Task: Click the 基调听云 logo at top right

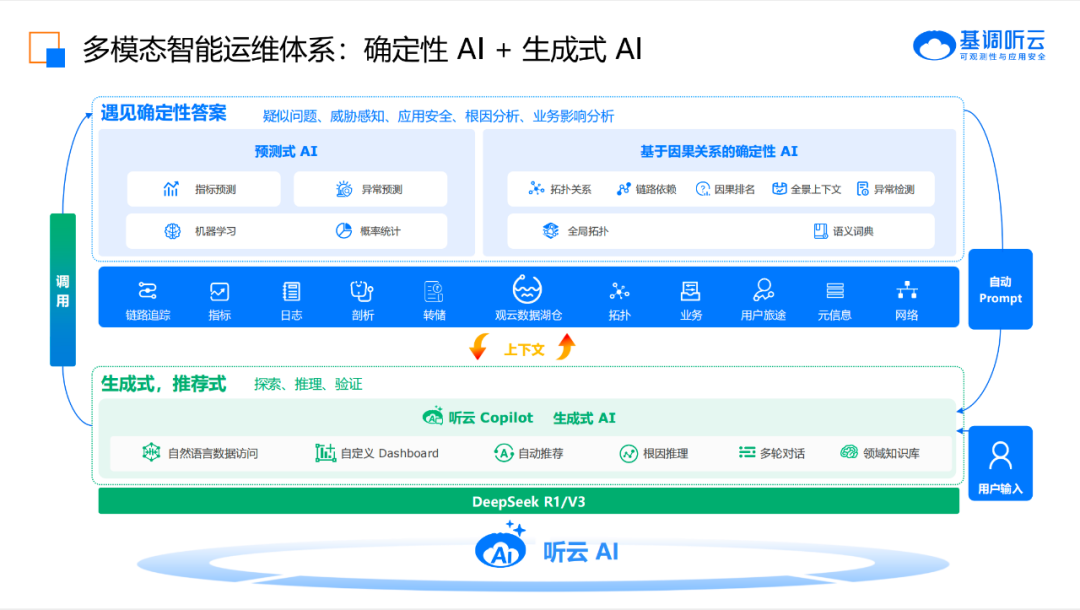Action: [x=979, y=46]
